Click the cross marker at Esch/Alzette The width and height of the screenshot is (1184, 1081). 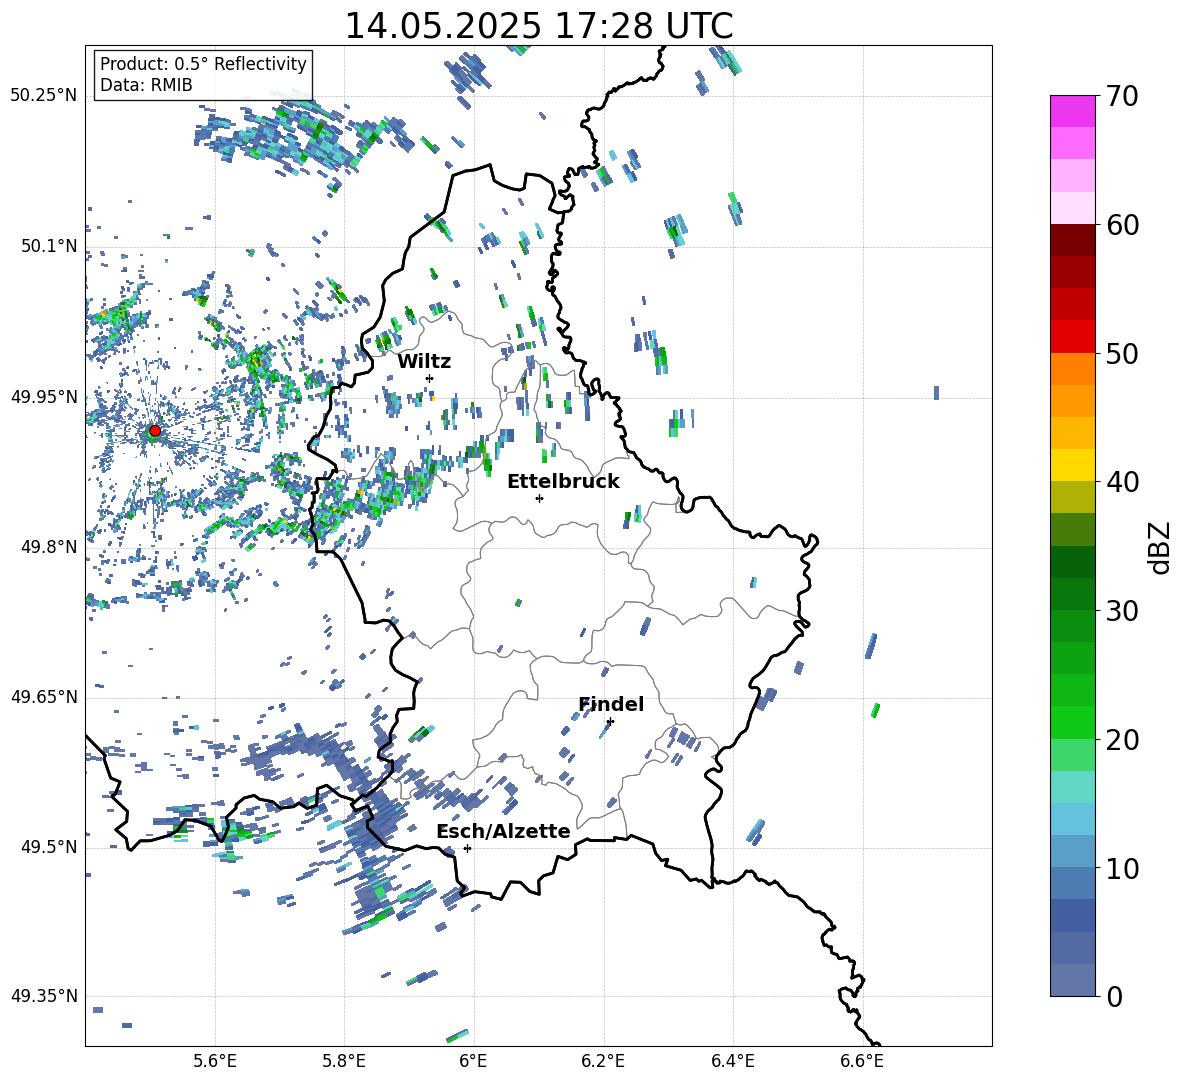click(x=467, y=848)
